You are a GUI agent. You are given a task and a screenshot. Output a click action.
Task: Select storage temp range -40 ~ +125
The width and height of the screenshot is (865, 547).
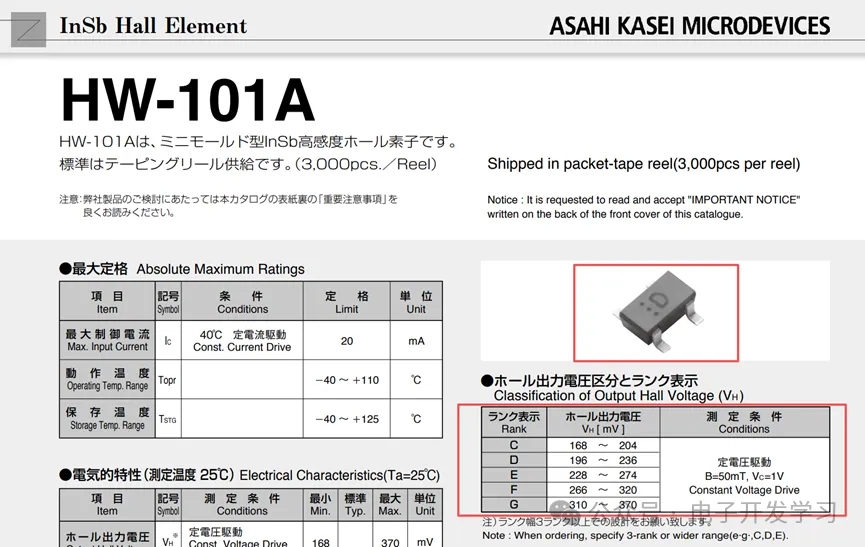(347, 419)
